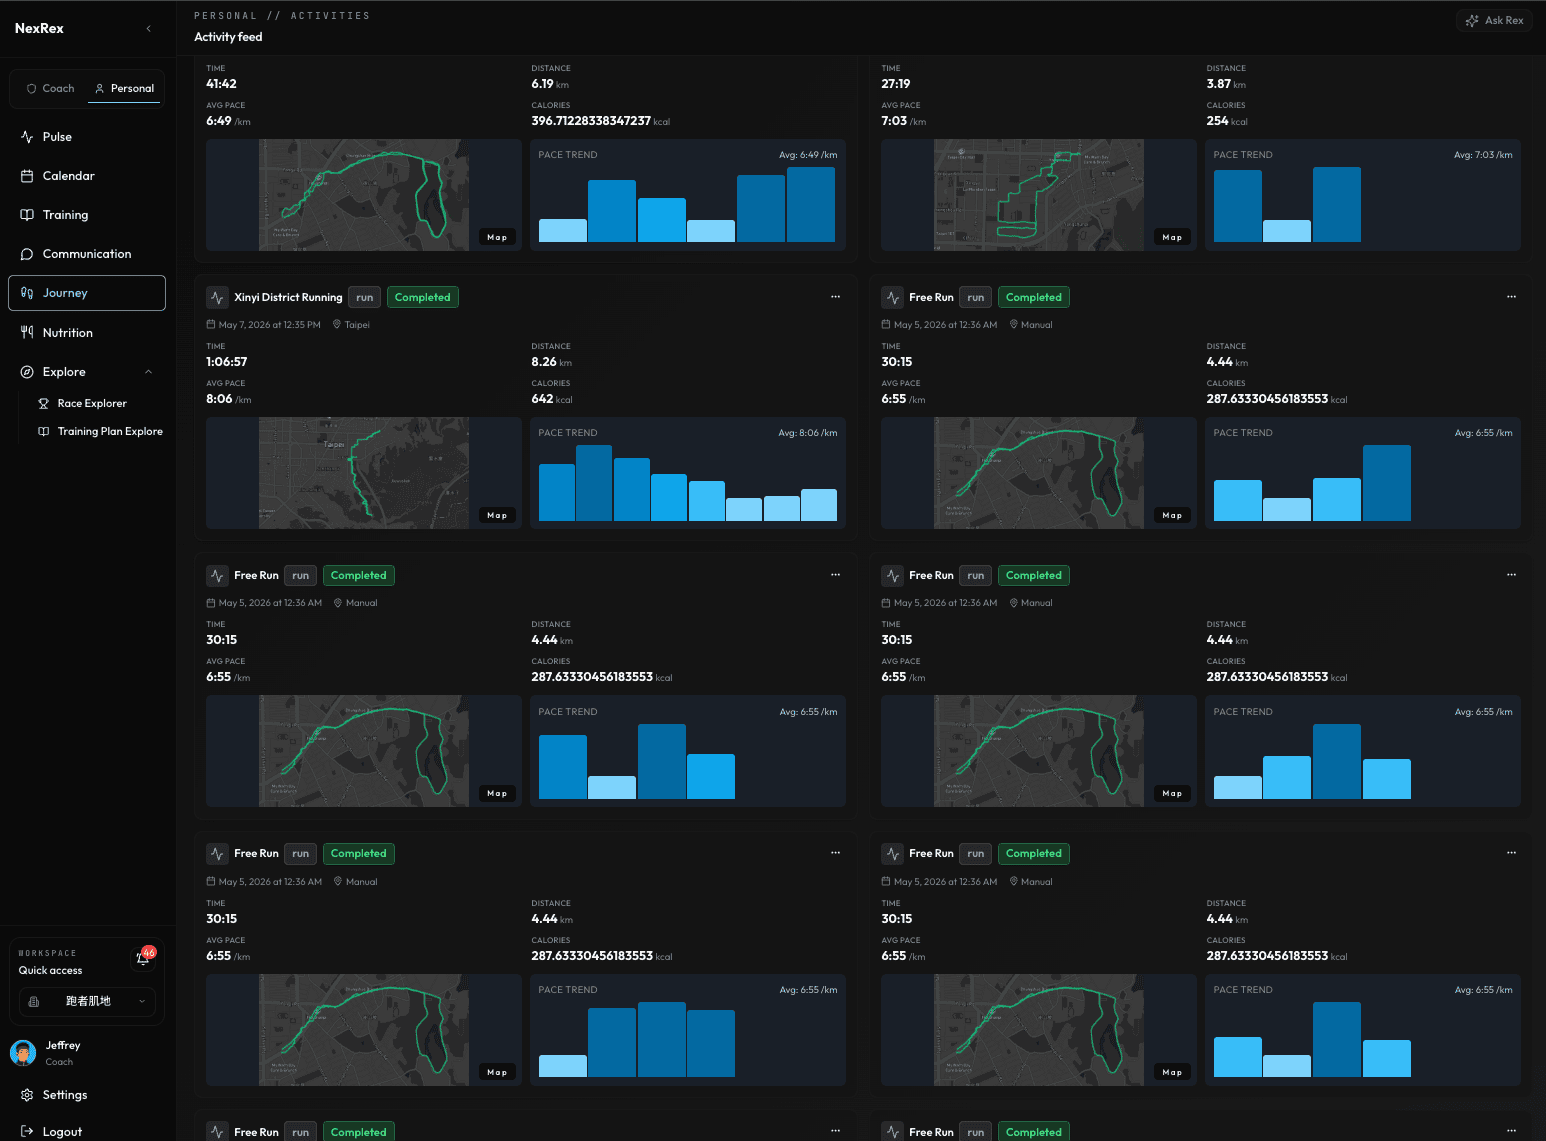Open the Ask Rex assistant
The image size is (1546, 1141).
[1494, 20]
